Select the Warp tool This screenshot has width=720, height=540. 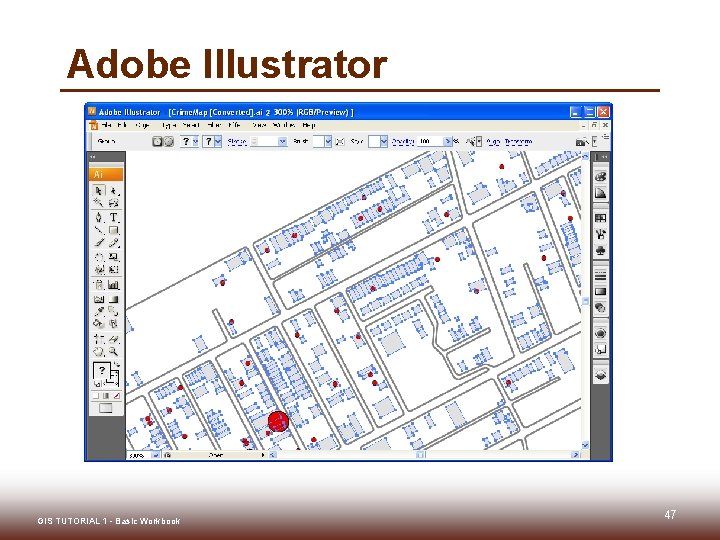98,270
